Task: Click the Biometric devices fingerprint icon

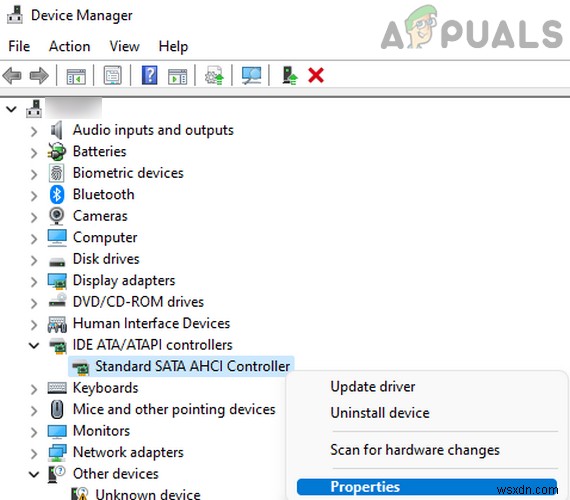Action: click(x=57, y=173)
